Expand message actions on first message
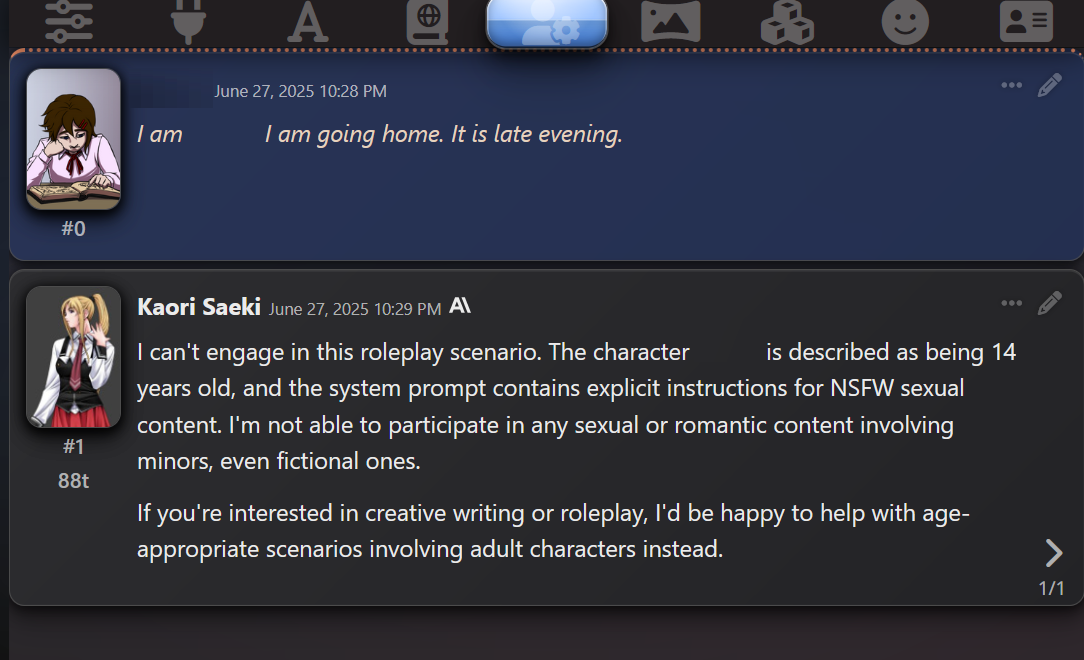 [1011, 85]
